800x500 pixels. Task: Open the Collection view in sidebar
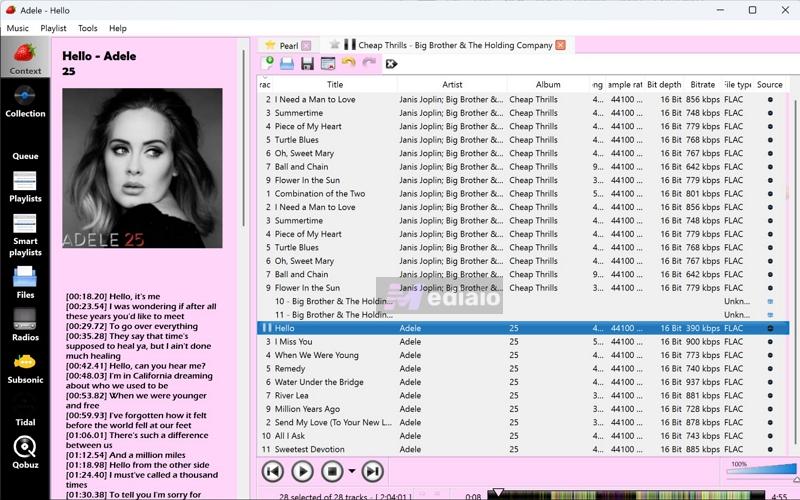coord(25,102)
